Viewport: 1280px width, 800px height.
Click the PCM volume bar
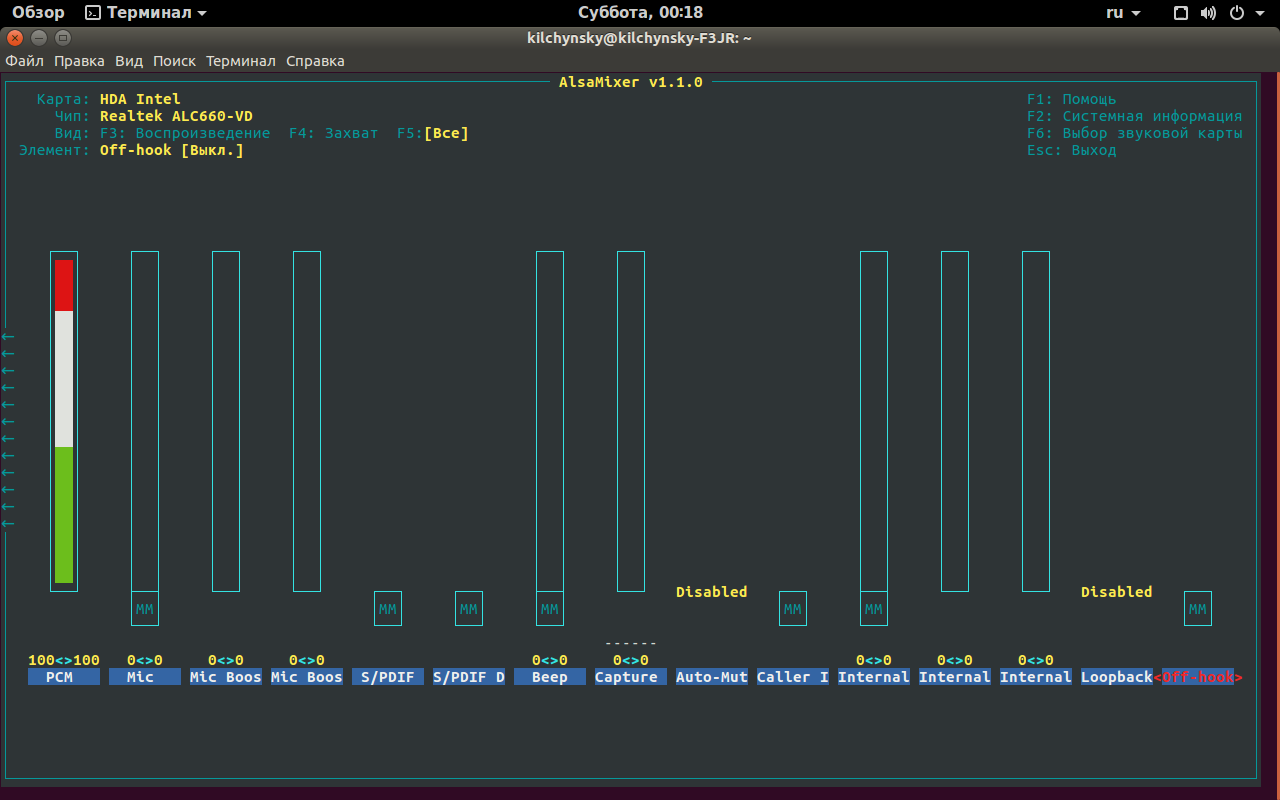click(64, 421)
